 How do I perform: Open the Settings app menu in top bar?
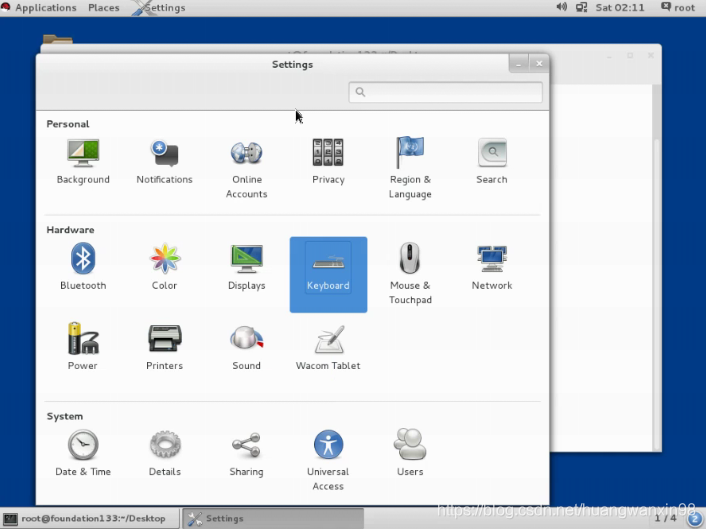click(x=159, y=8)
